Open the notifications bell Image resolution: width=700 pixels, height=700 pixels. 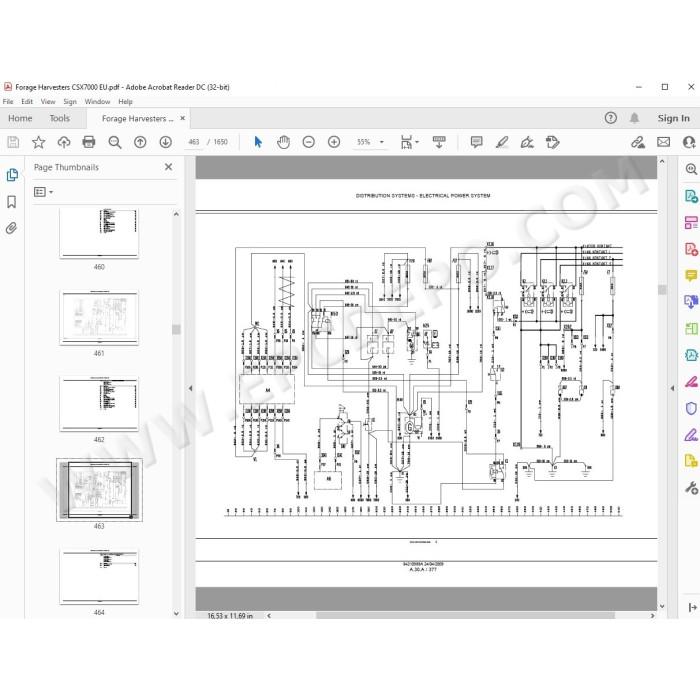click(x=634, y=118)
